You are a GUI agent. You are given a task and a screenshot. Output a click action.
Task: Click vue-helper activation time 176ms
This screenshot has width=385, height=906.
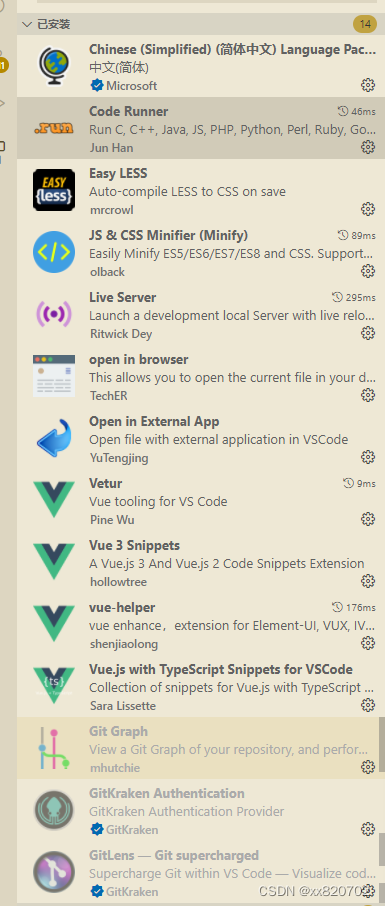click(x=354, y=607)
